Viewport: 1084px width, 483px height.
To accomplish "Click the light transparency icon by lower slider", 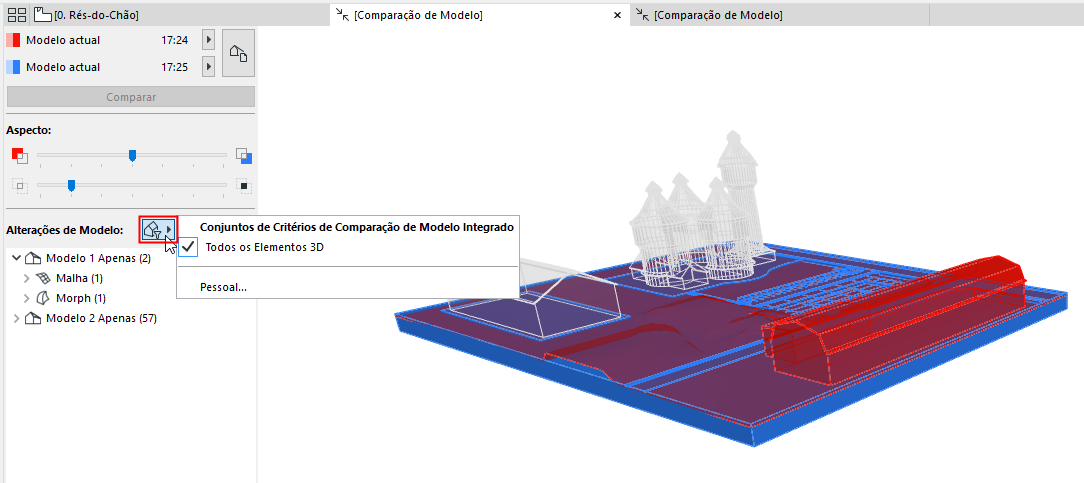I will point(19,185).
